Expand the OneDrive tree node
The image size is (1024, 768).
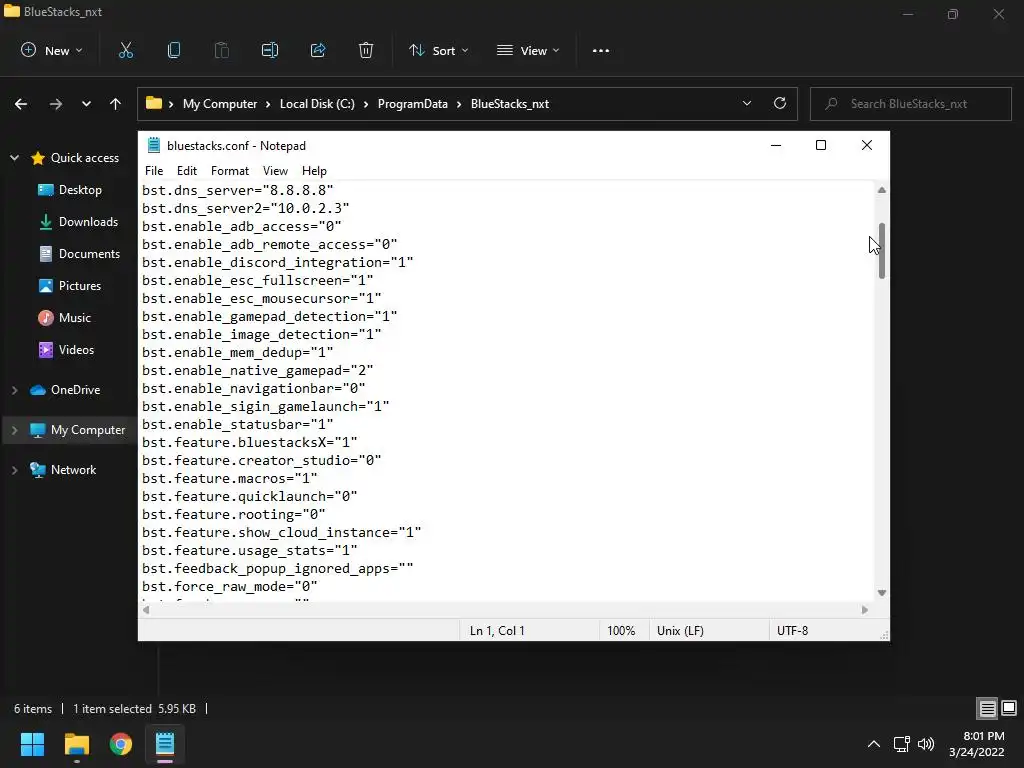click(14, 390)
